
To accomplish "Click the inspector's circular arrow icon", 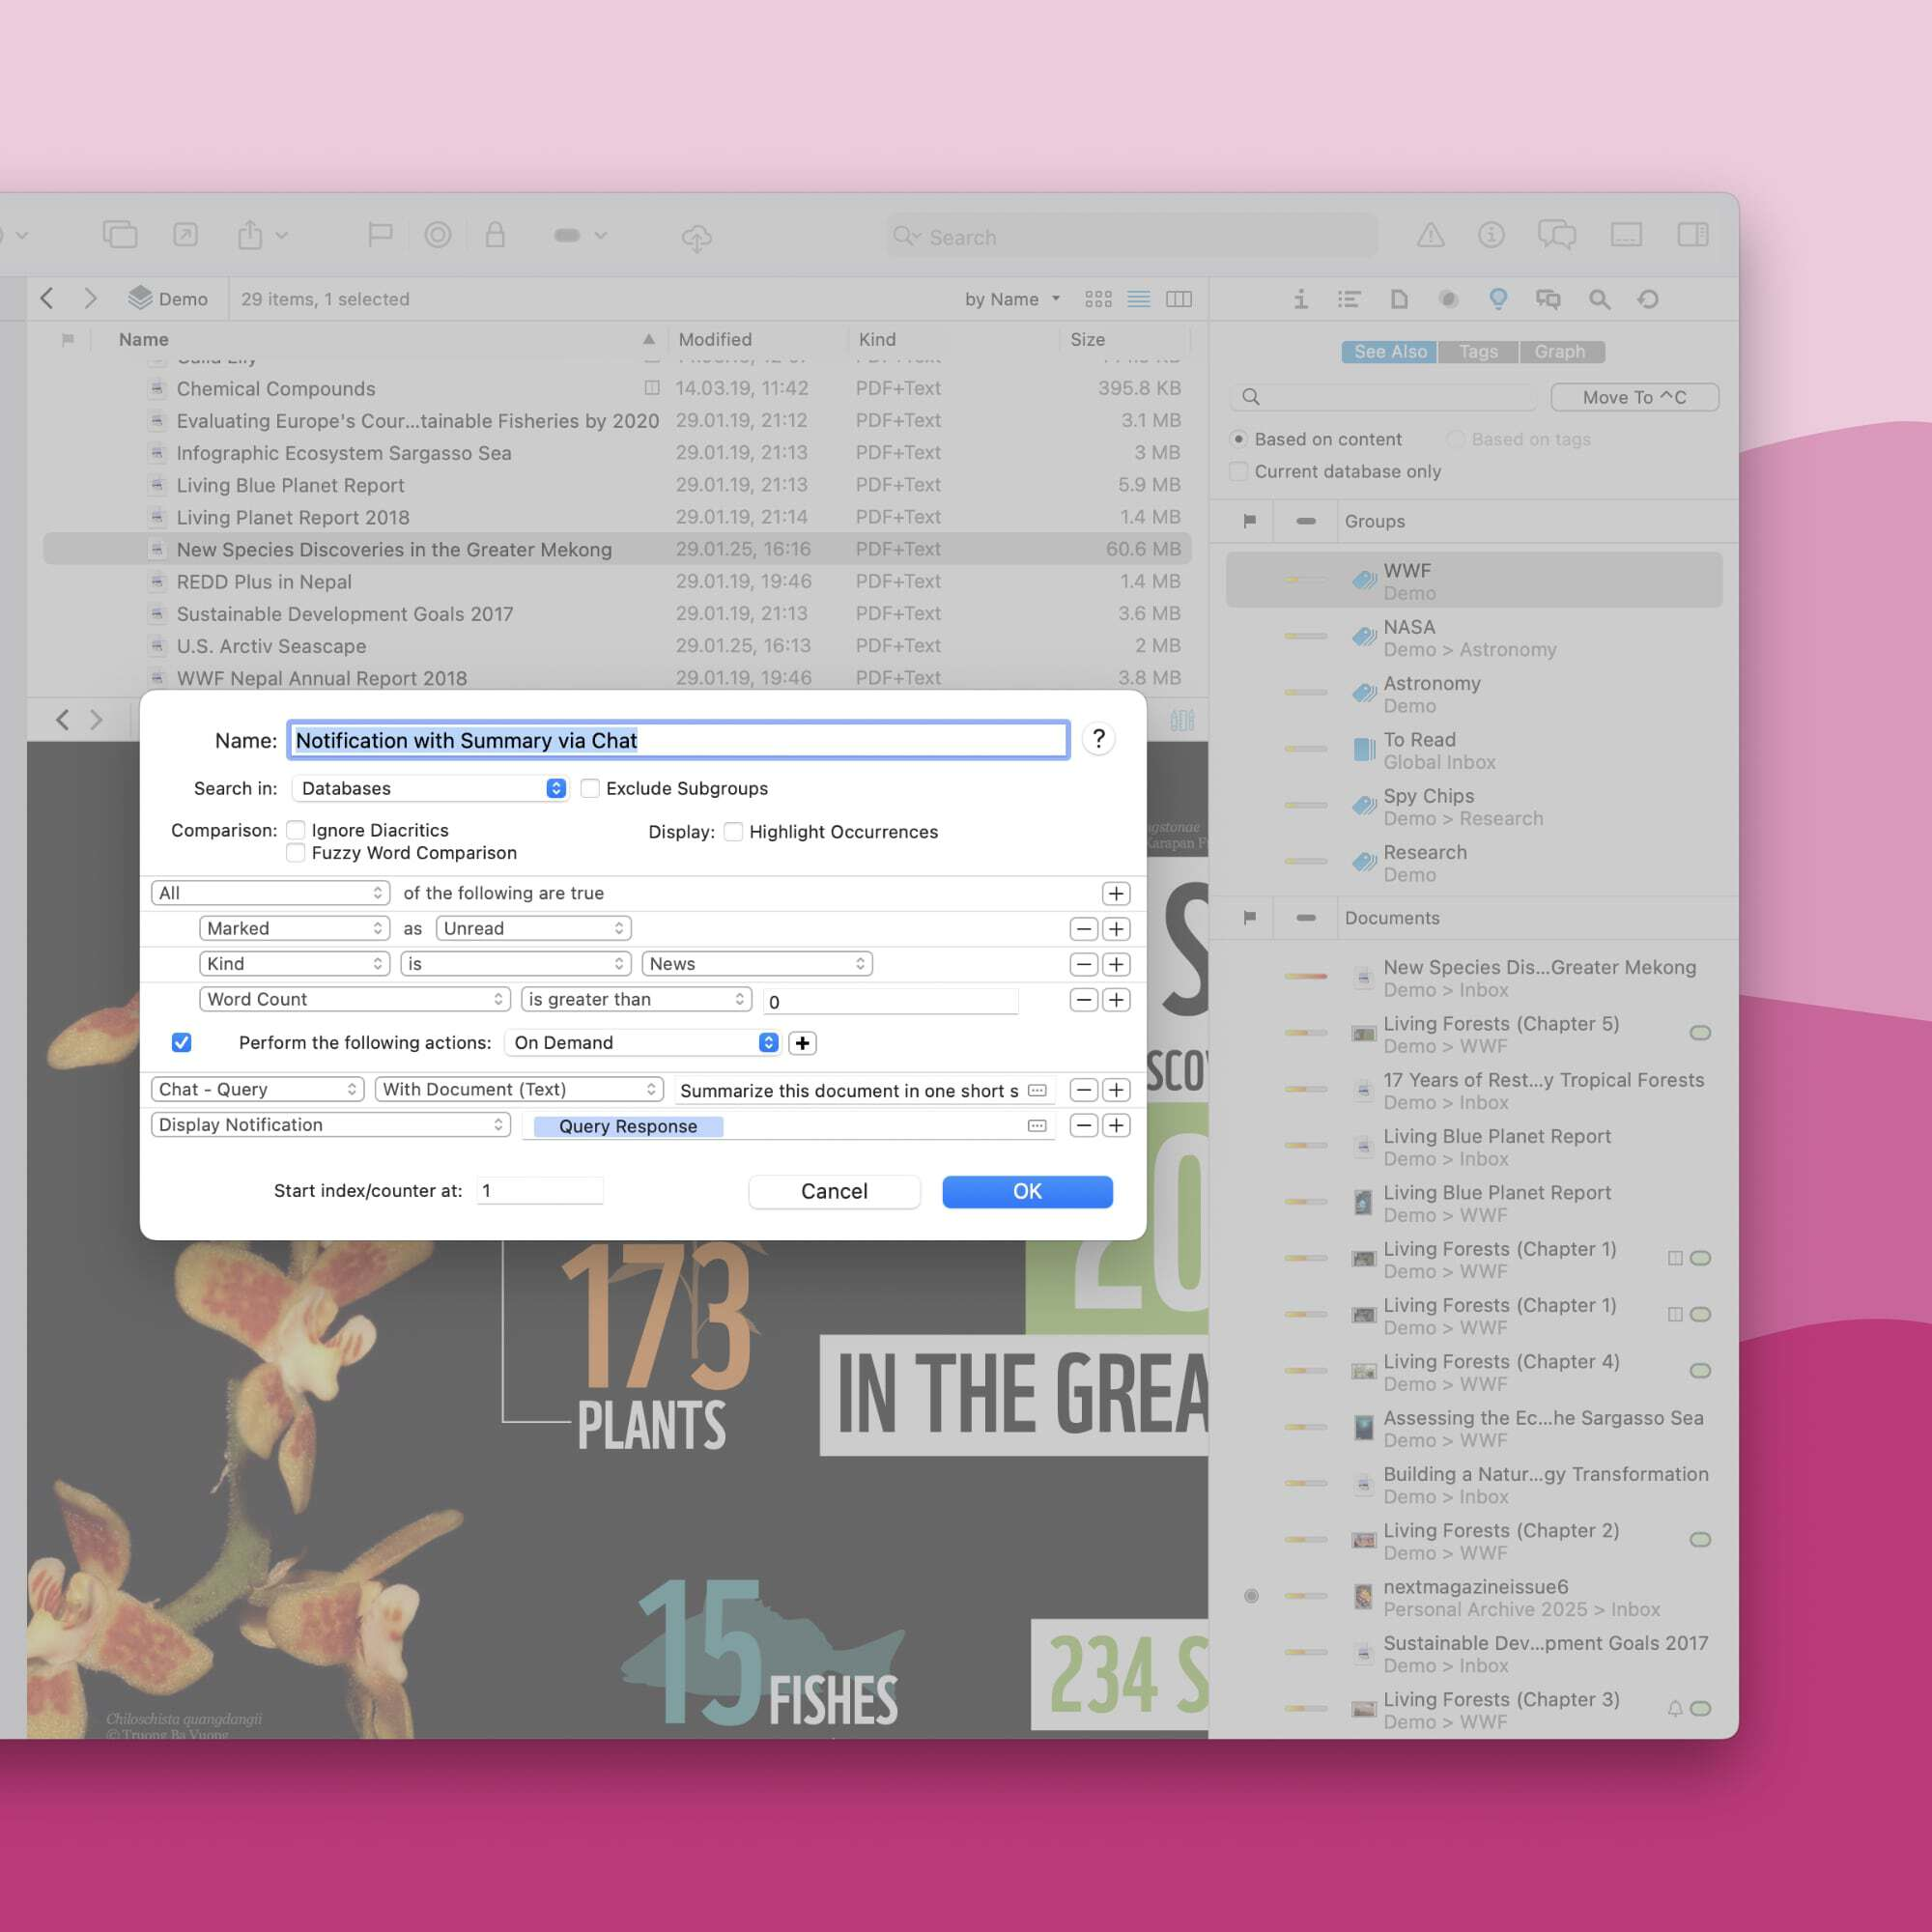I will [x=1648, y=299].
